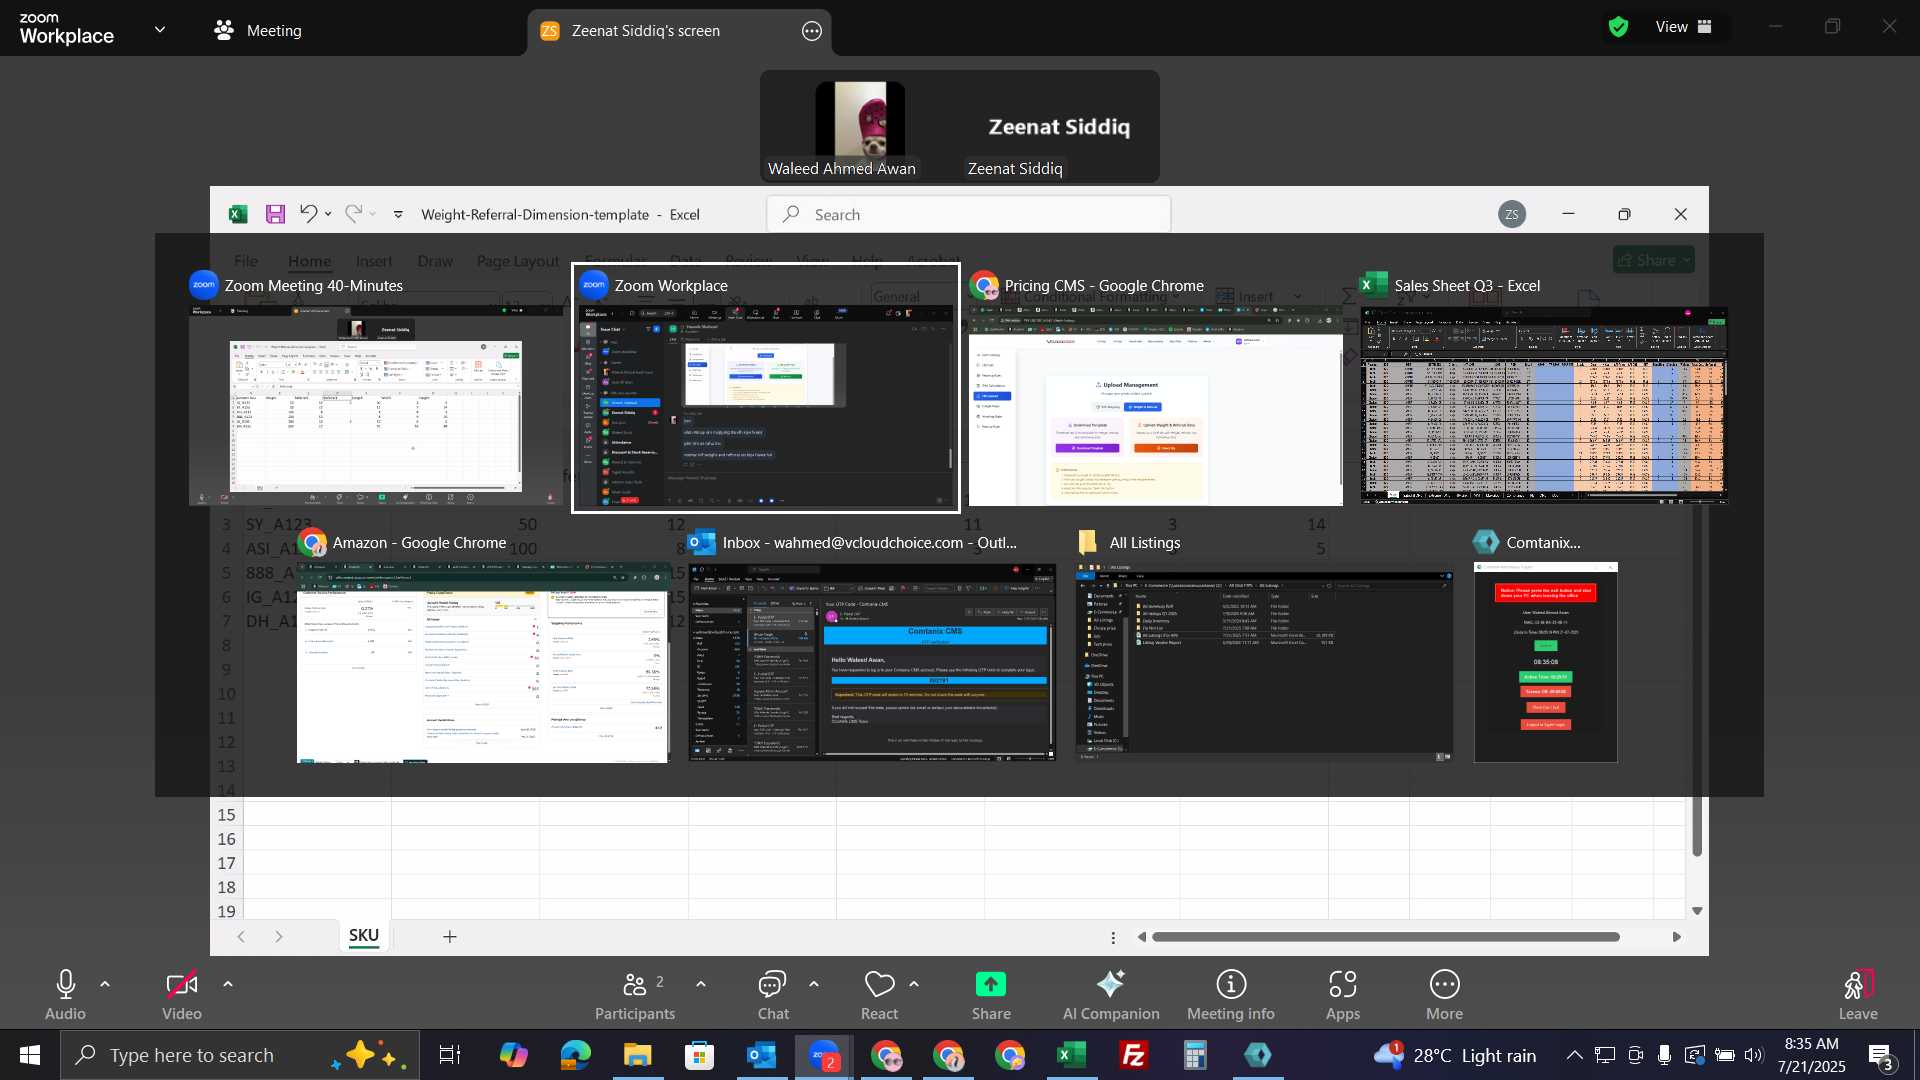Open the File tab in Excel
The image size is (1920, 1080).
[246, 261]
